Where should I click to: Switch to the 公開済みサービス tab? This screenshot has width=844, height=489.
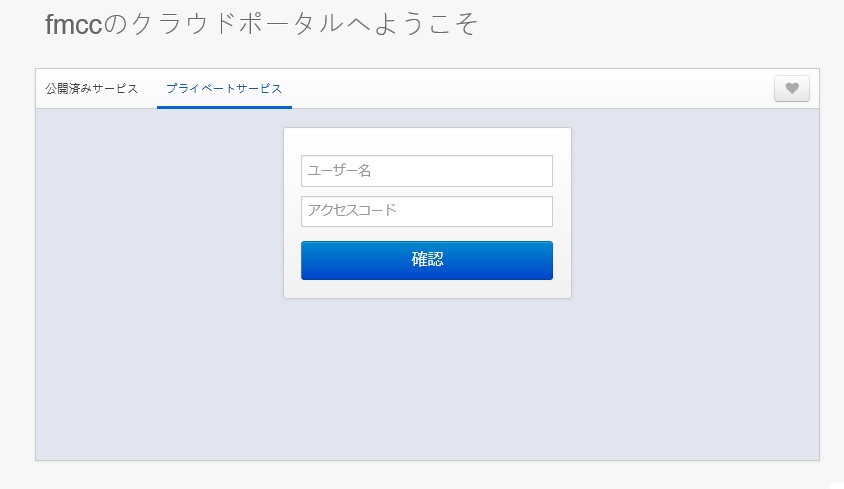tap(92, 89)
